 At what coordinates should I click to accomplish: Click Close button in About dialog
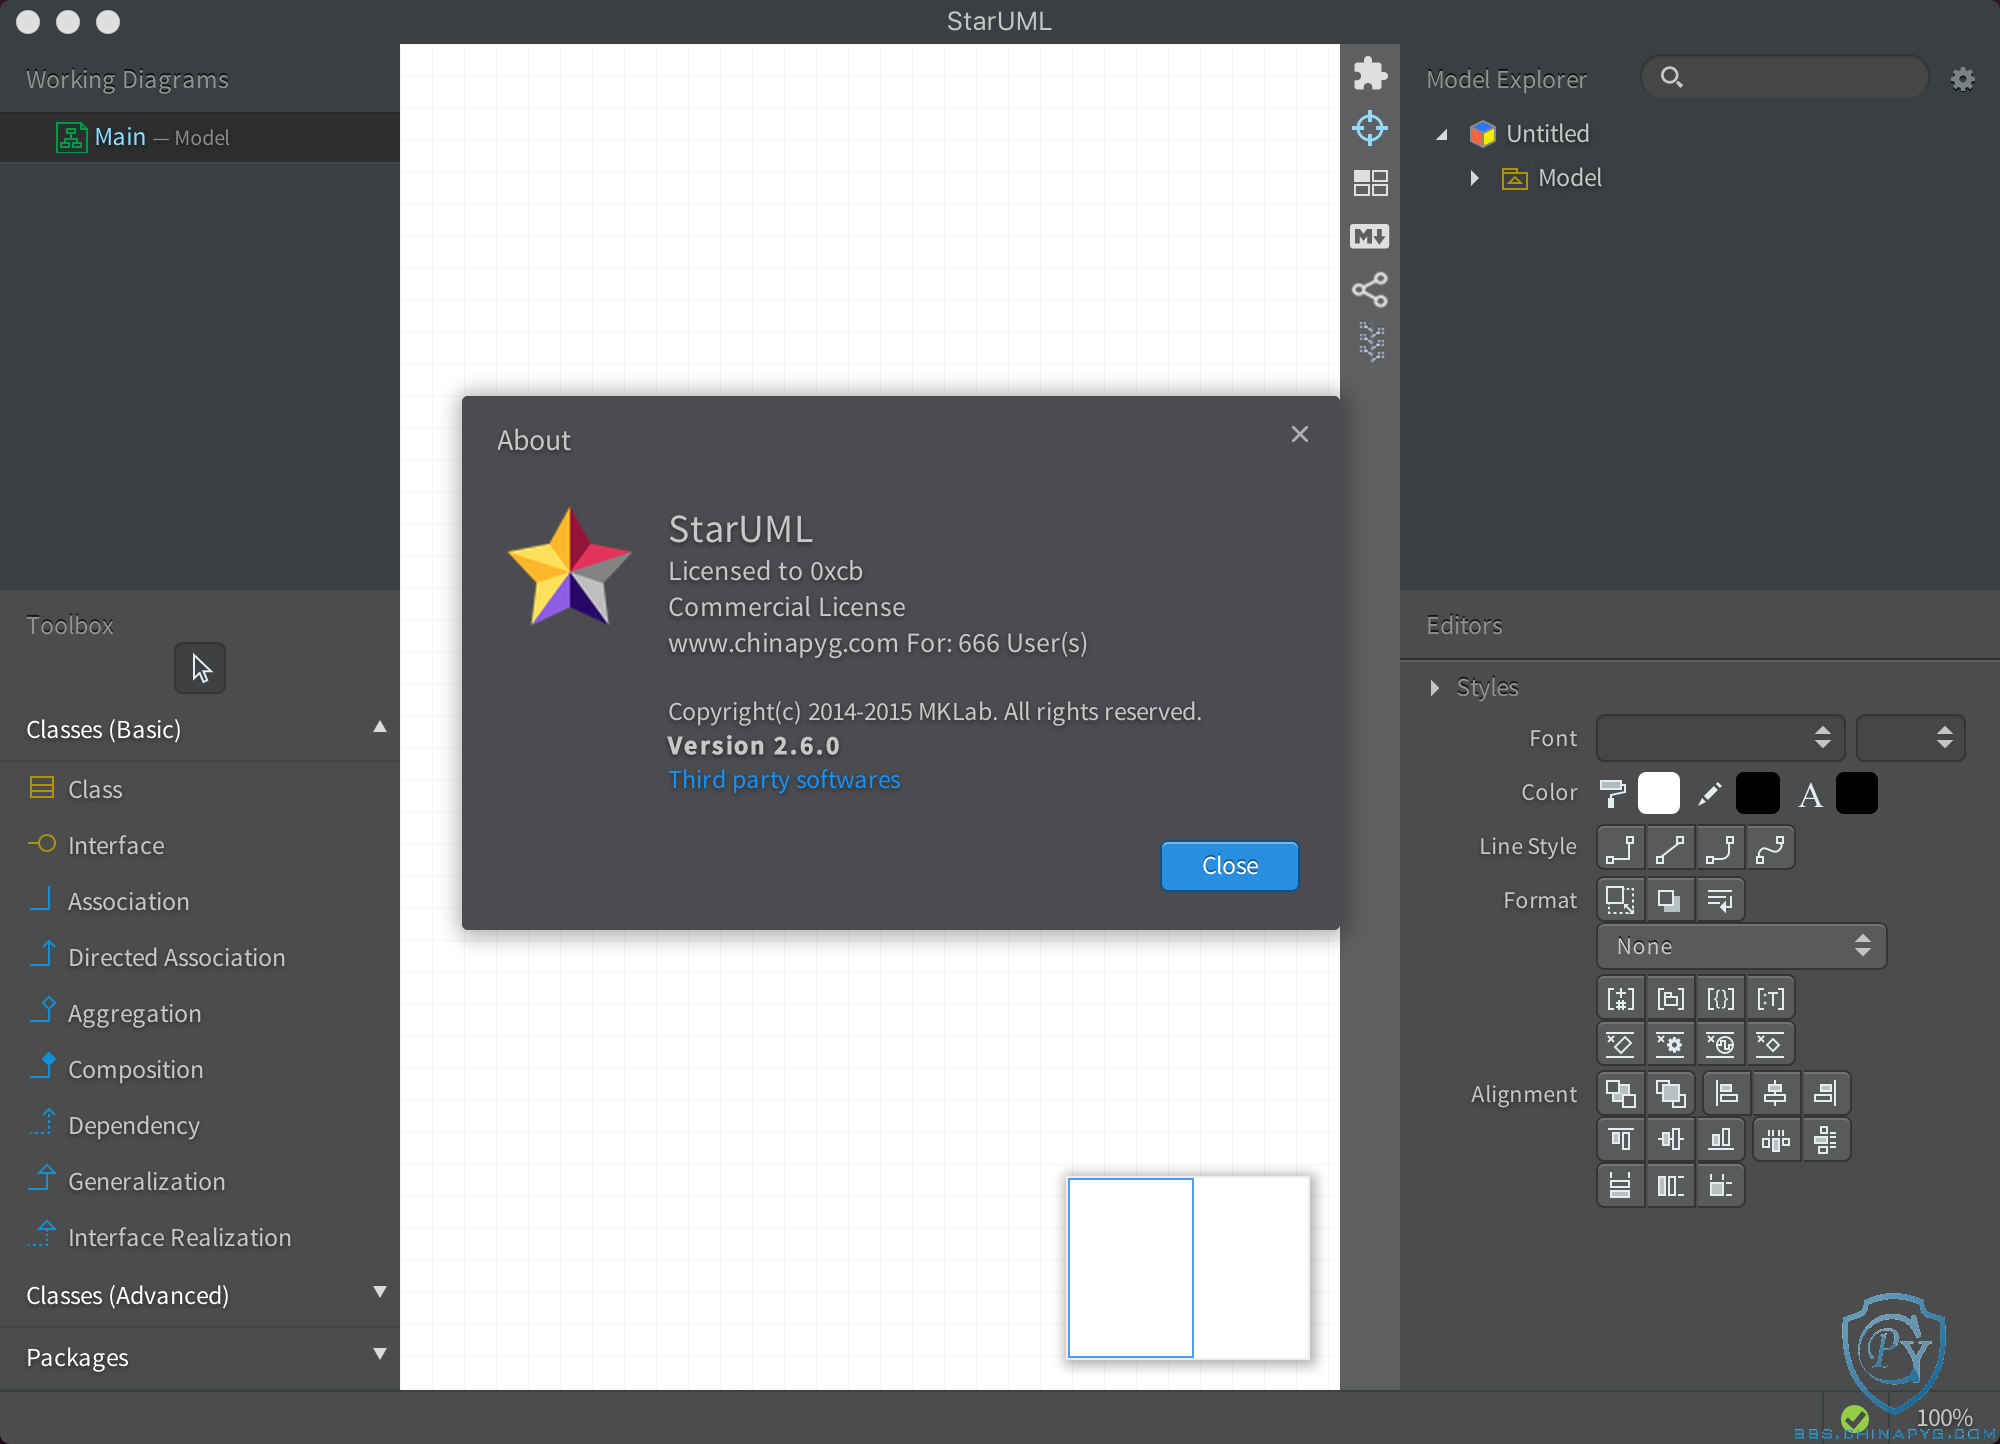[x=1230, y=866]
